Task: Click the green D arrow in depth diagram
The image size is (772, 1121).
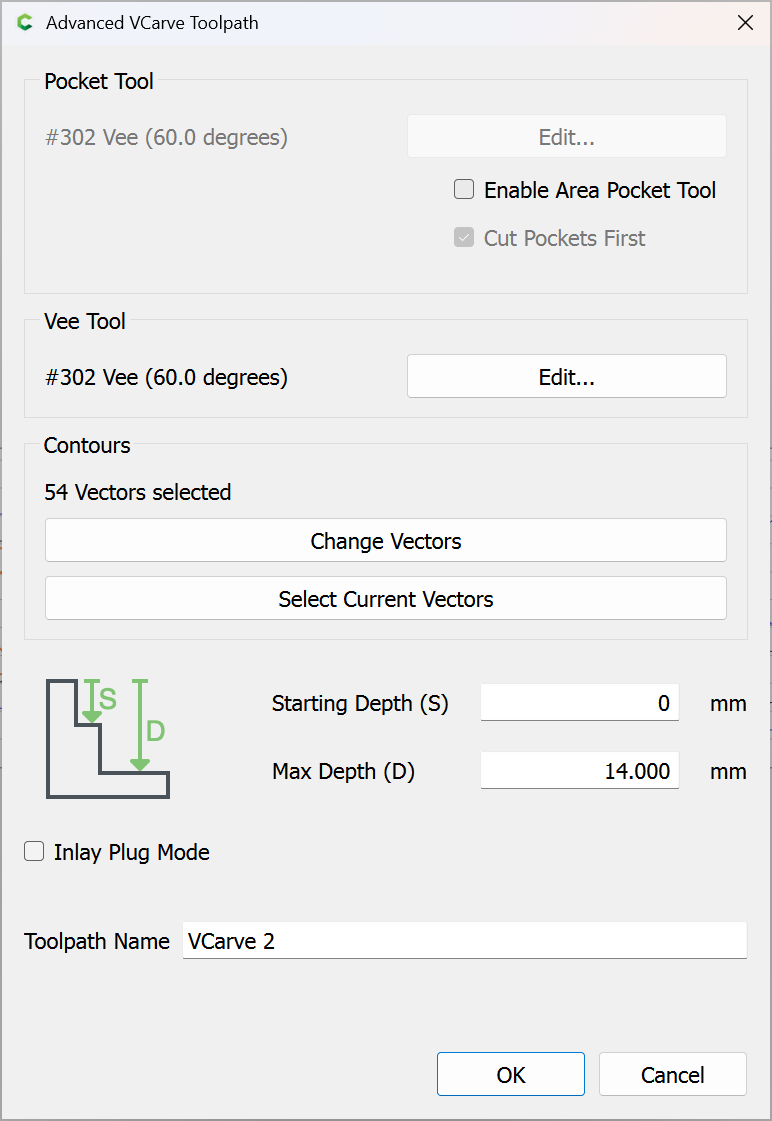Action: (x=140, y=725)
